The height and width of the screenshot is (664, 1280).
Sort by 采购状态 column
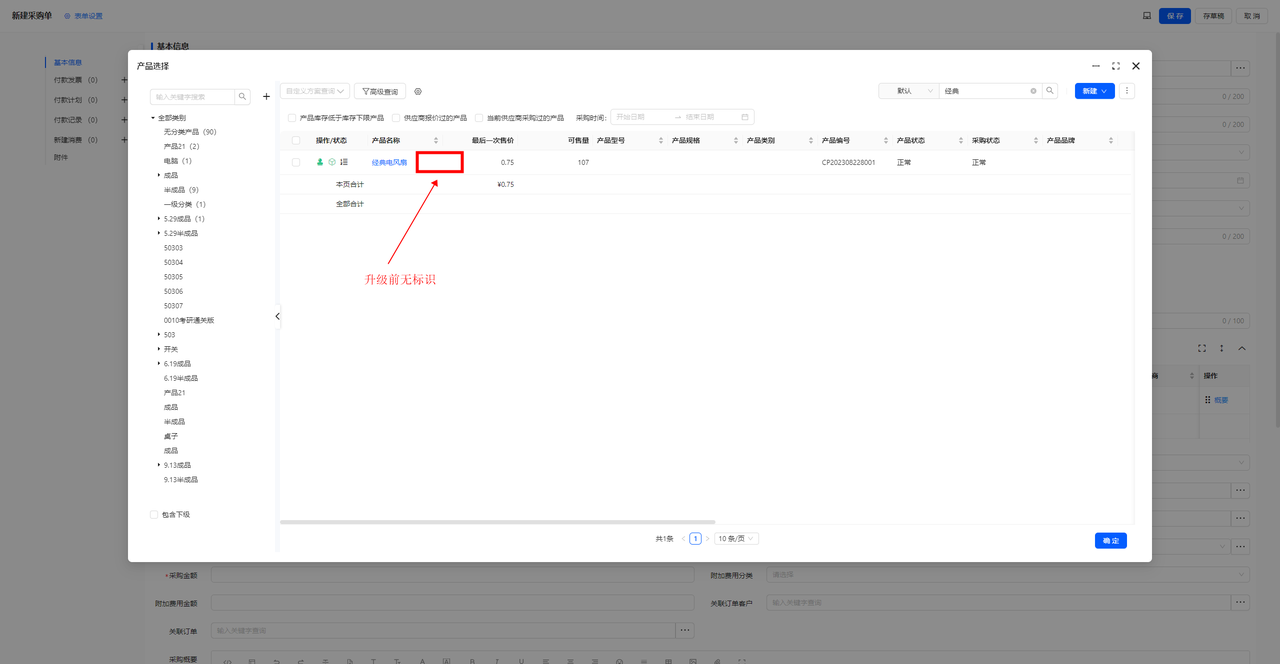[x=1036, y=141]
